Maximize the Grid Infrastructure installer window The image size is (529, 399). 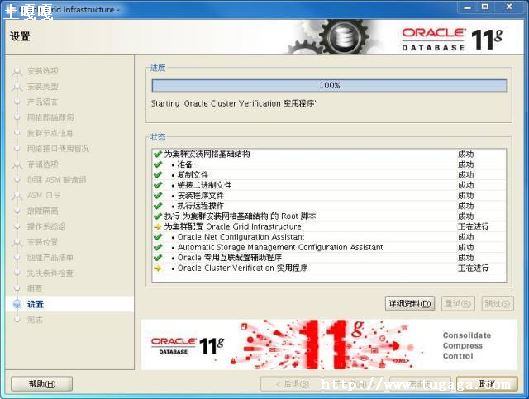point(485,7)
